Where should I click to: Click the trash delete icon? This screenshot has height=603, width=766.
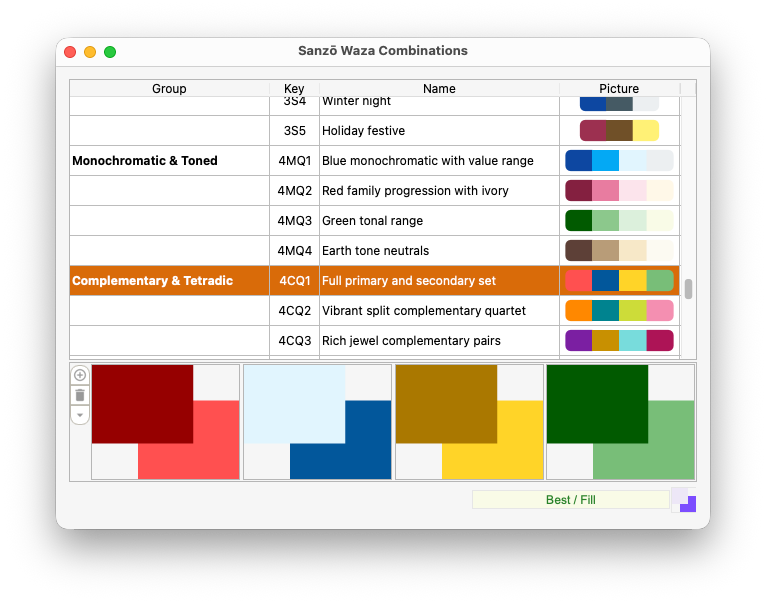click(80, 395)
